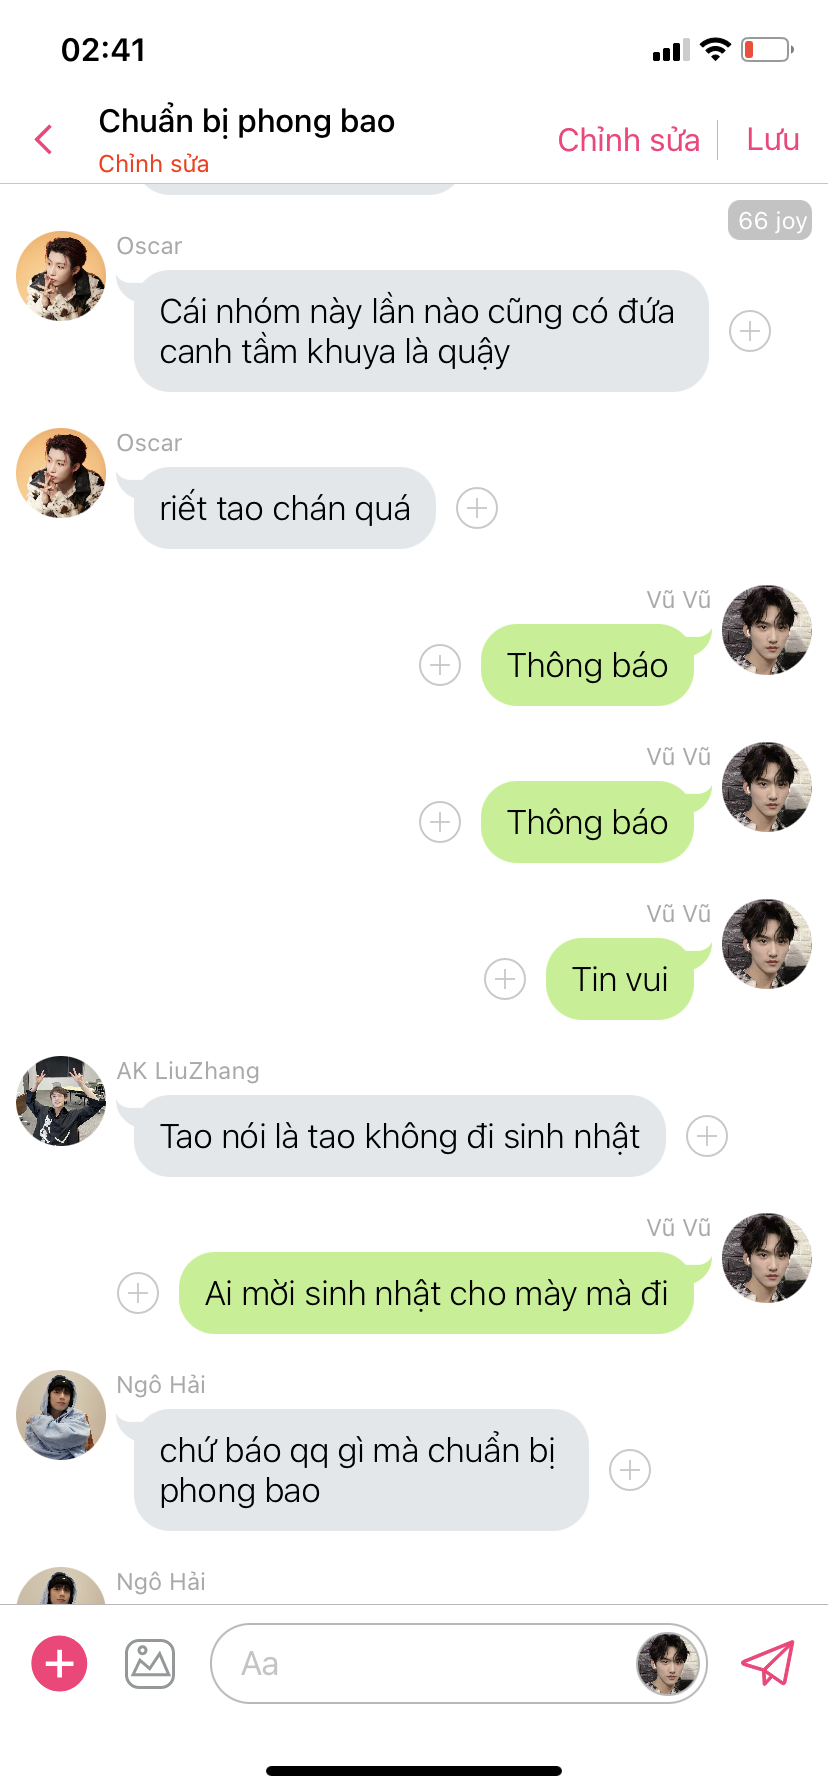Viewport: 828px width, 1792px height.
Task: Tap Ngô Hải's avatar beside 'phong bao'
Action: click(x=61, y=1415)
